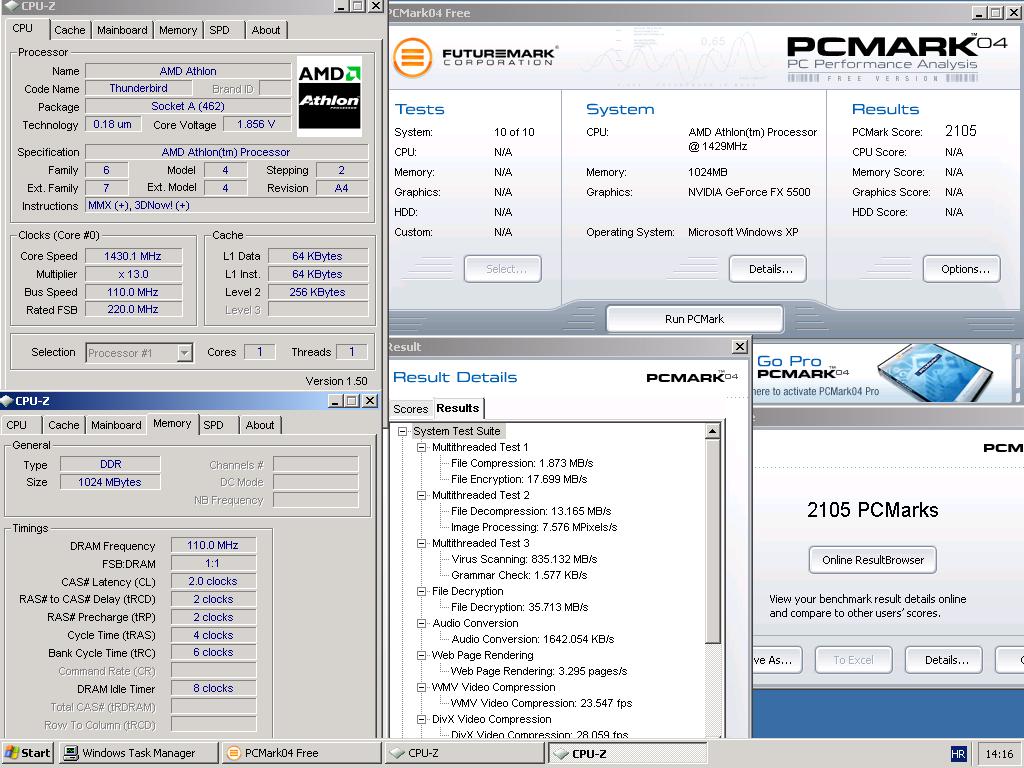This screenshot has height=768, width=1024.
Task: Close the Result Details window
Action: click(739, 347)
